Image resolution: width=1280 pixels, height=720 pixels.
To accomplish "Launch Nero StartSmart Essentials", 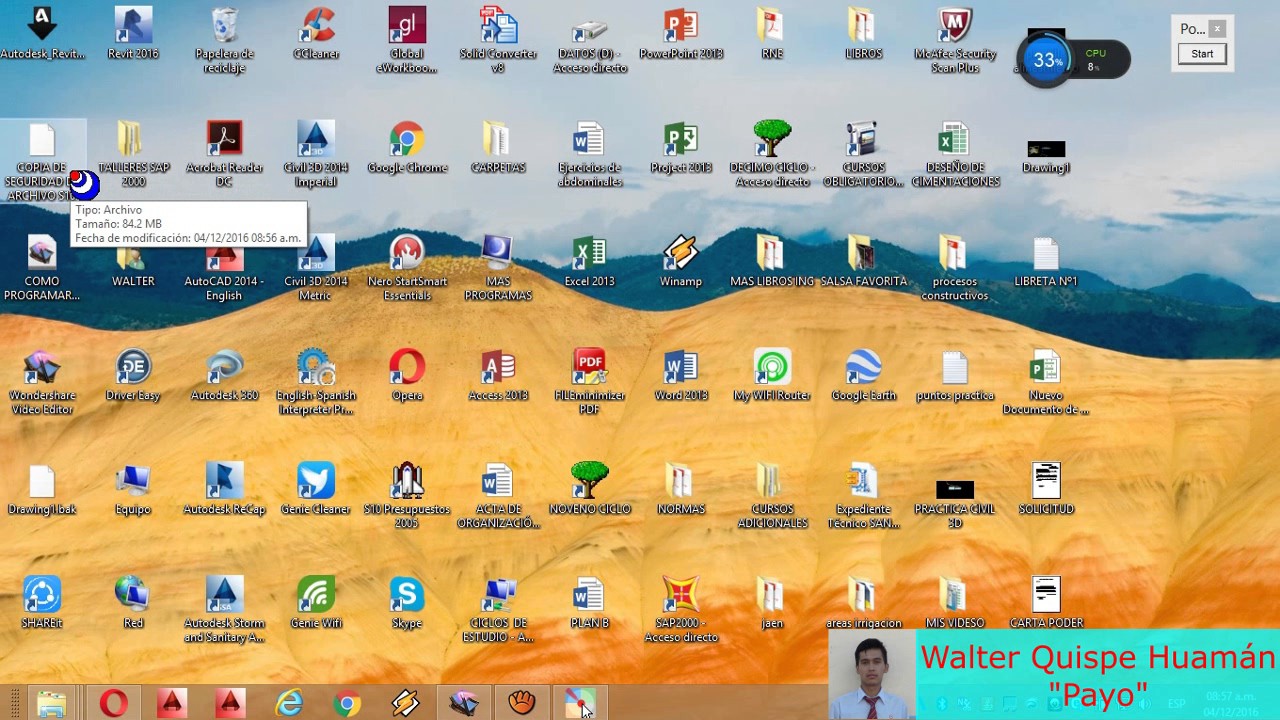I will click(x=407, y=268).
